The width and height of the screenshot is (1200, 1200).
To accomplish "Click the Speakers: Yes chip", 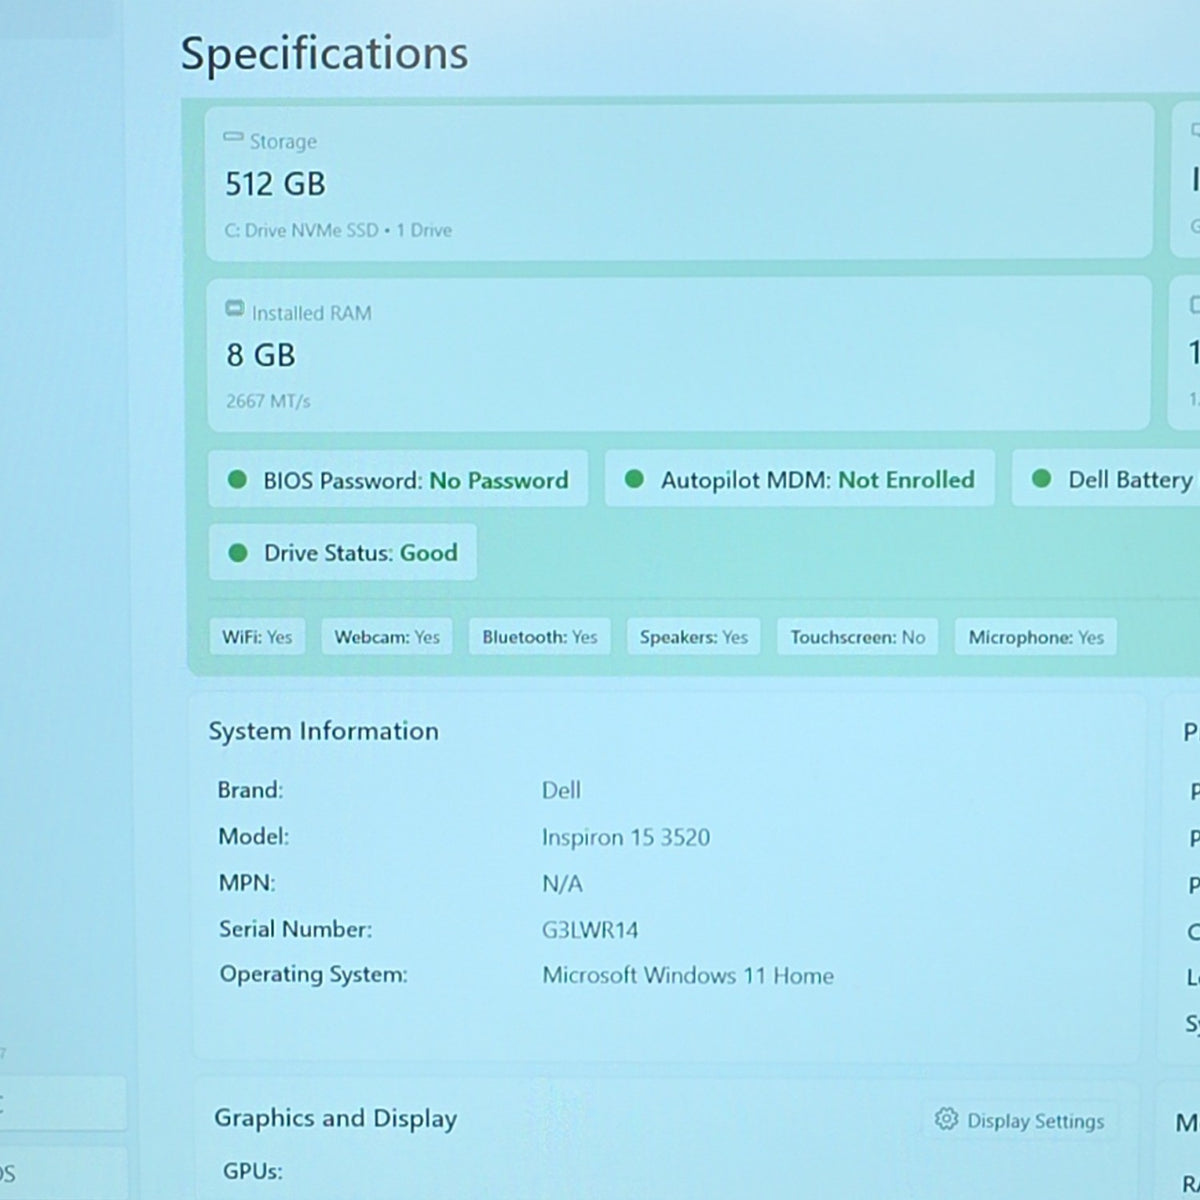I will point(694,637).
